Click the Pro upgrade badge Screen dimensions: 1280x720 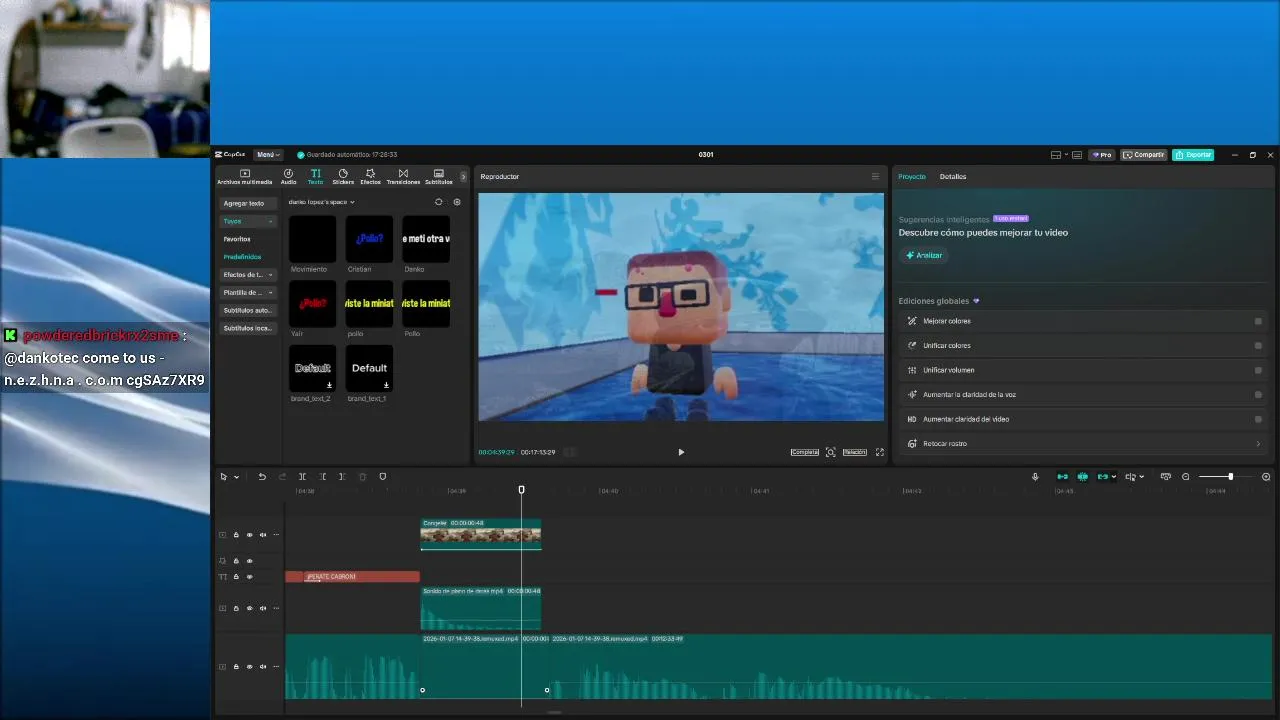tap(1102, 155)
